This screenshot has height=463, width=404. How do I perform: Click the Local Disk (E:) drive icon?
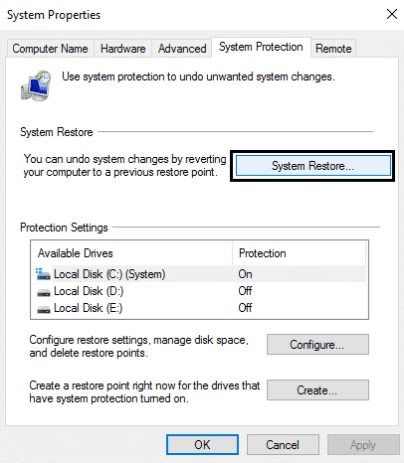(x=43, y=309)
